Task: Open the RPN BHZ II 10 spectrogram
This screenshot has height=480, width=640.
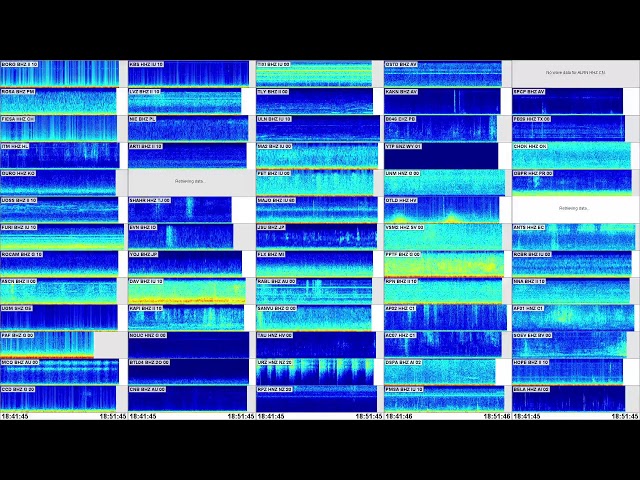Action: (443, 291)
